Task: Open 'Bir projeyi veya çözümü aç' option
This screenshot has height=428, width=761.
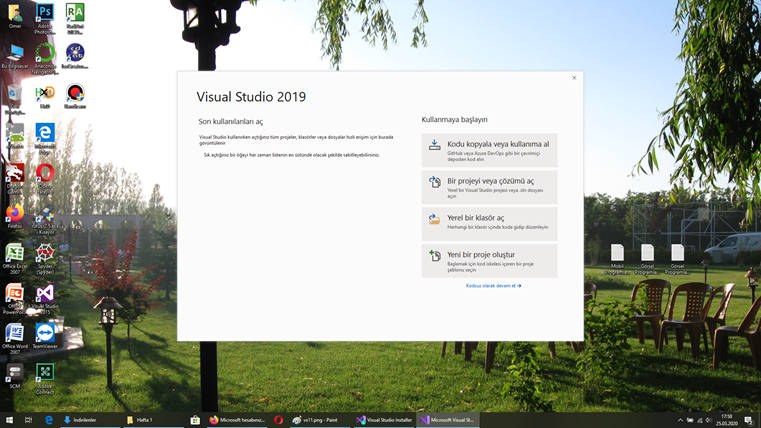Action: point(489,186)
